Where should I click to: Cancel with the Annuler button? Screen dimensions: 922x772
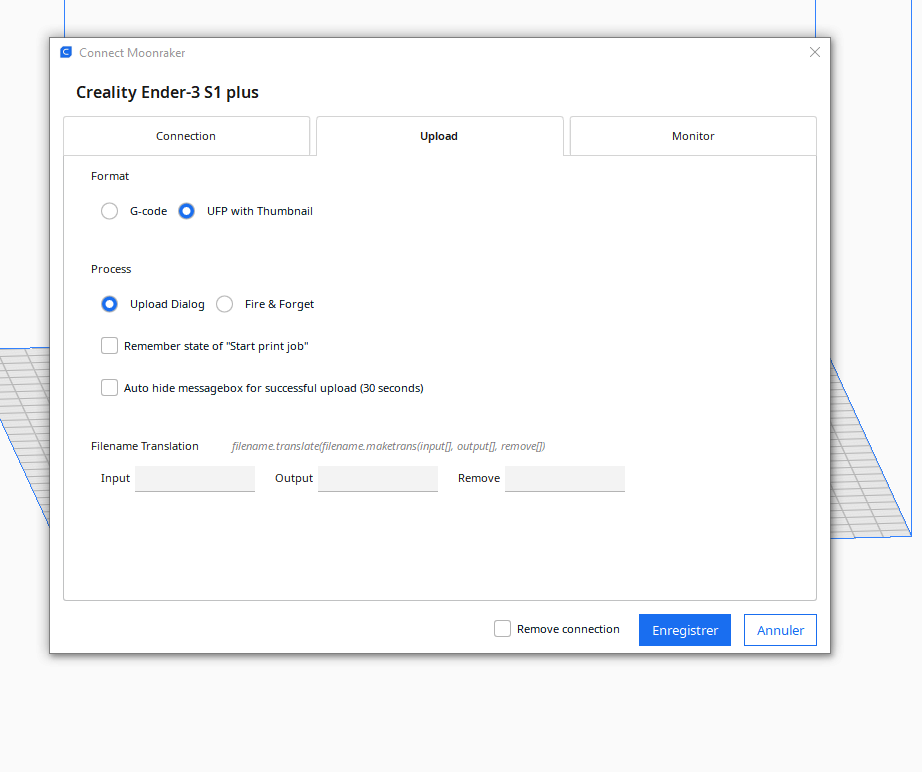[x=780, y=630]
